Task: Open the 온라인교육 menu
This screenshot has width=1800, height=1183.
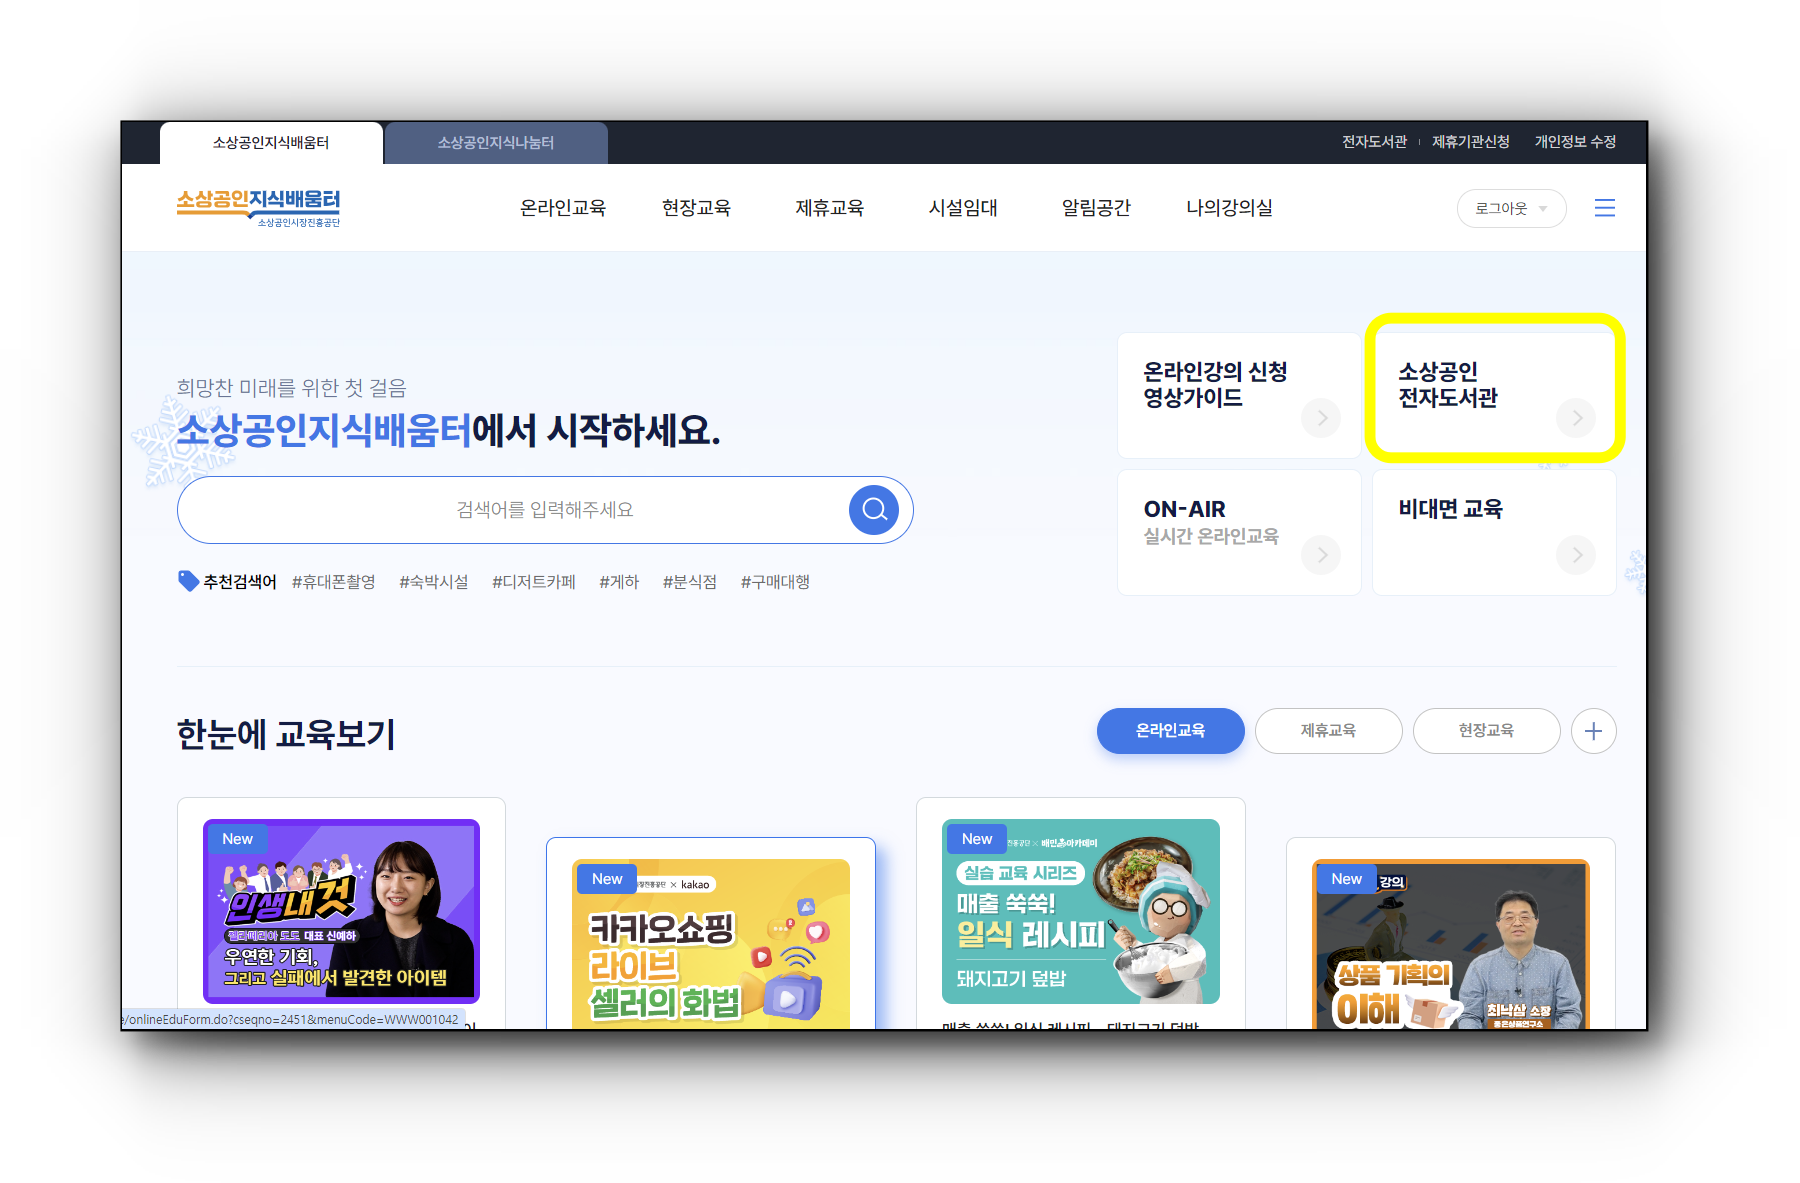Action: pyautogui.click(x=563, y=208)
